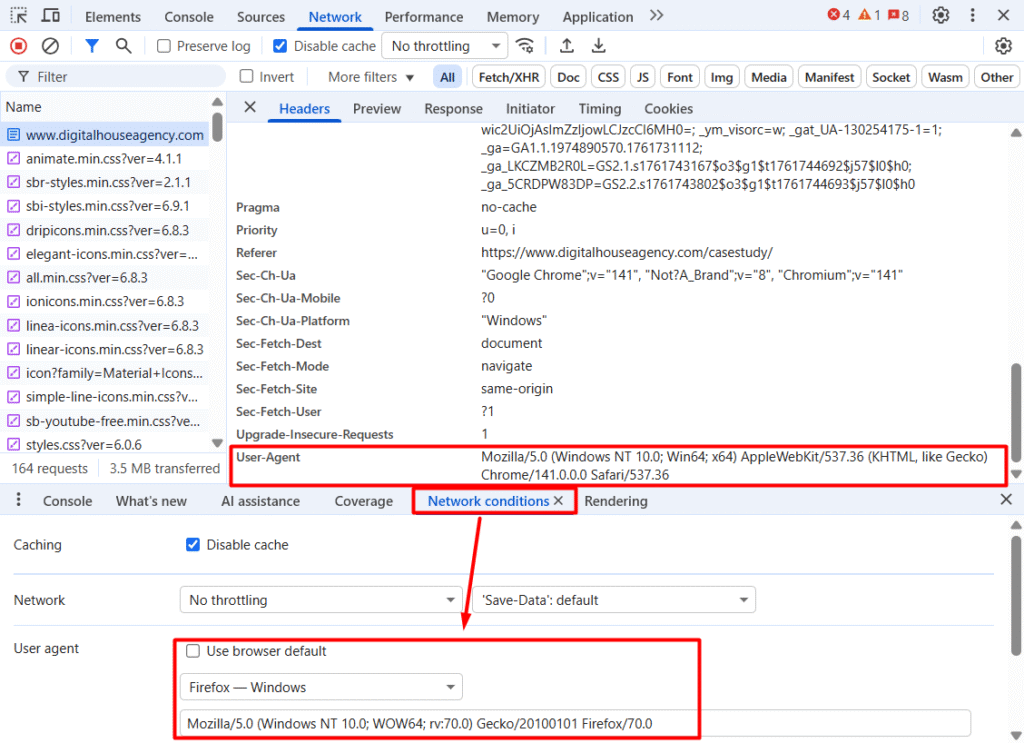This screenshot has height=743, width=1024.
Task: Tick the Invert filter checkbox
Action: pos(247,77)
